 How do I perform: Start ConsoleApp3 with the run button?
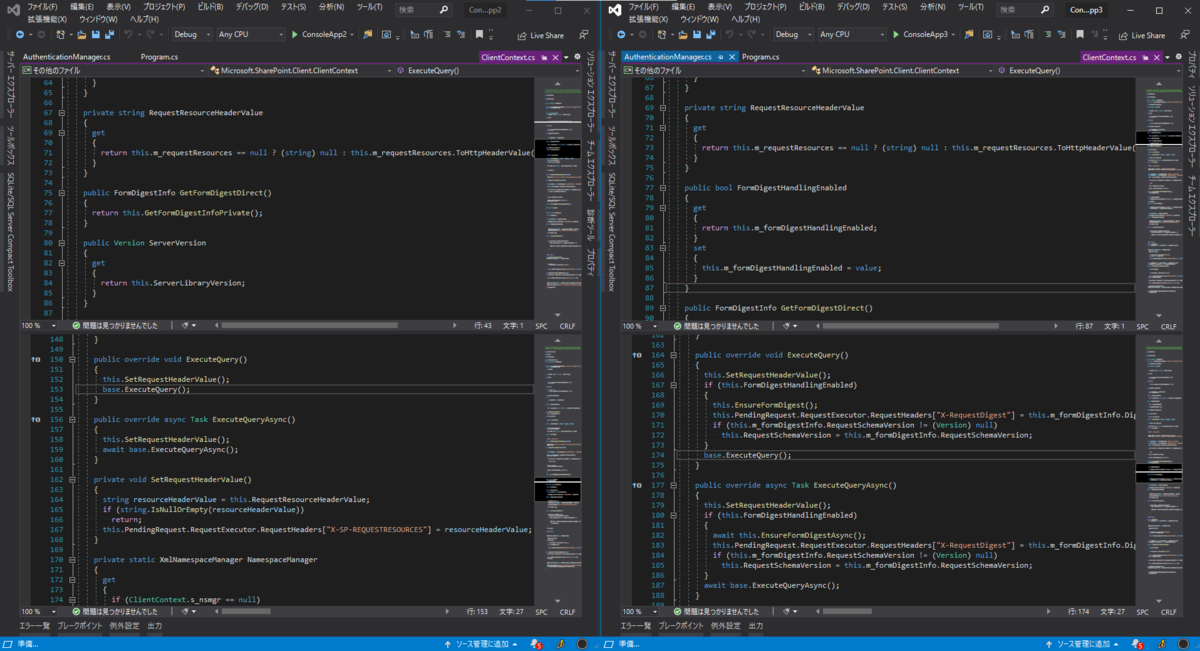pos(926,35)
